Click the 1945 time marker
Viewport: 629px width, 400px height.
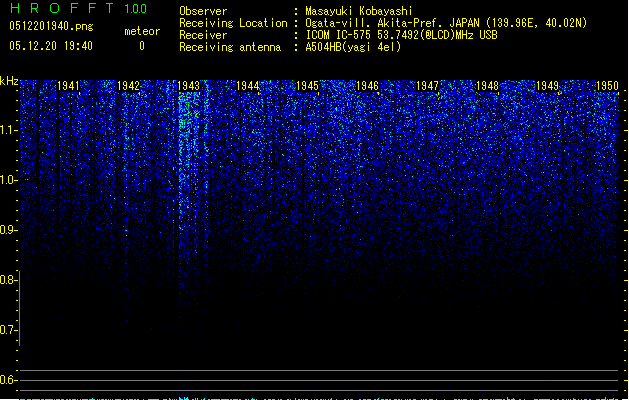(x=308, y=86)
